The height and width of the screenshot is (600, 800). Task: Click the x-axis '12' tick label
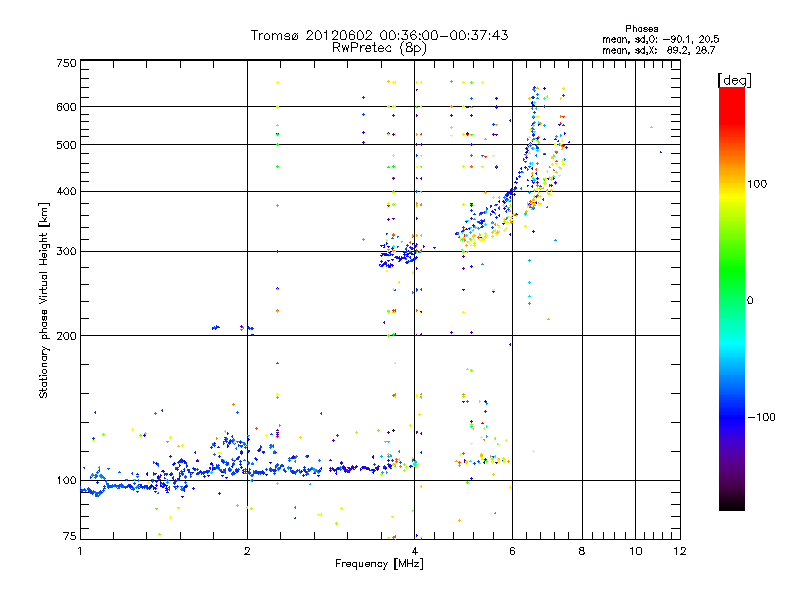680,551
